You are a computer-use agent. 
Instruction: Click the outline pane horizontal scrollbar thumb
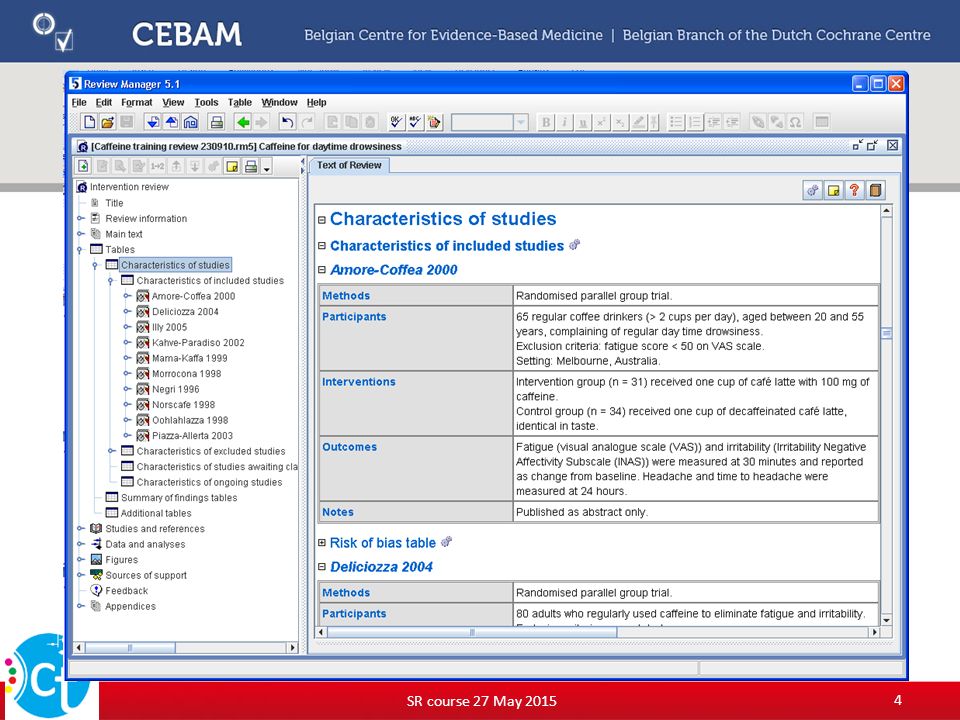pos(130,647)
